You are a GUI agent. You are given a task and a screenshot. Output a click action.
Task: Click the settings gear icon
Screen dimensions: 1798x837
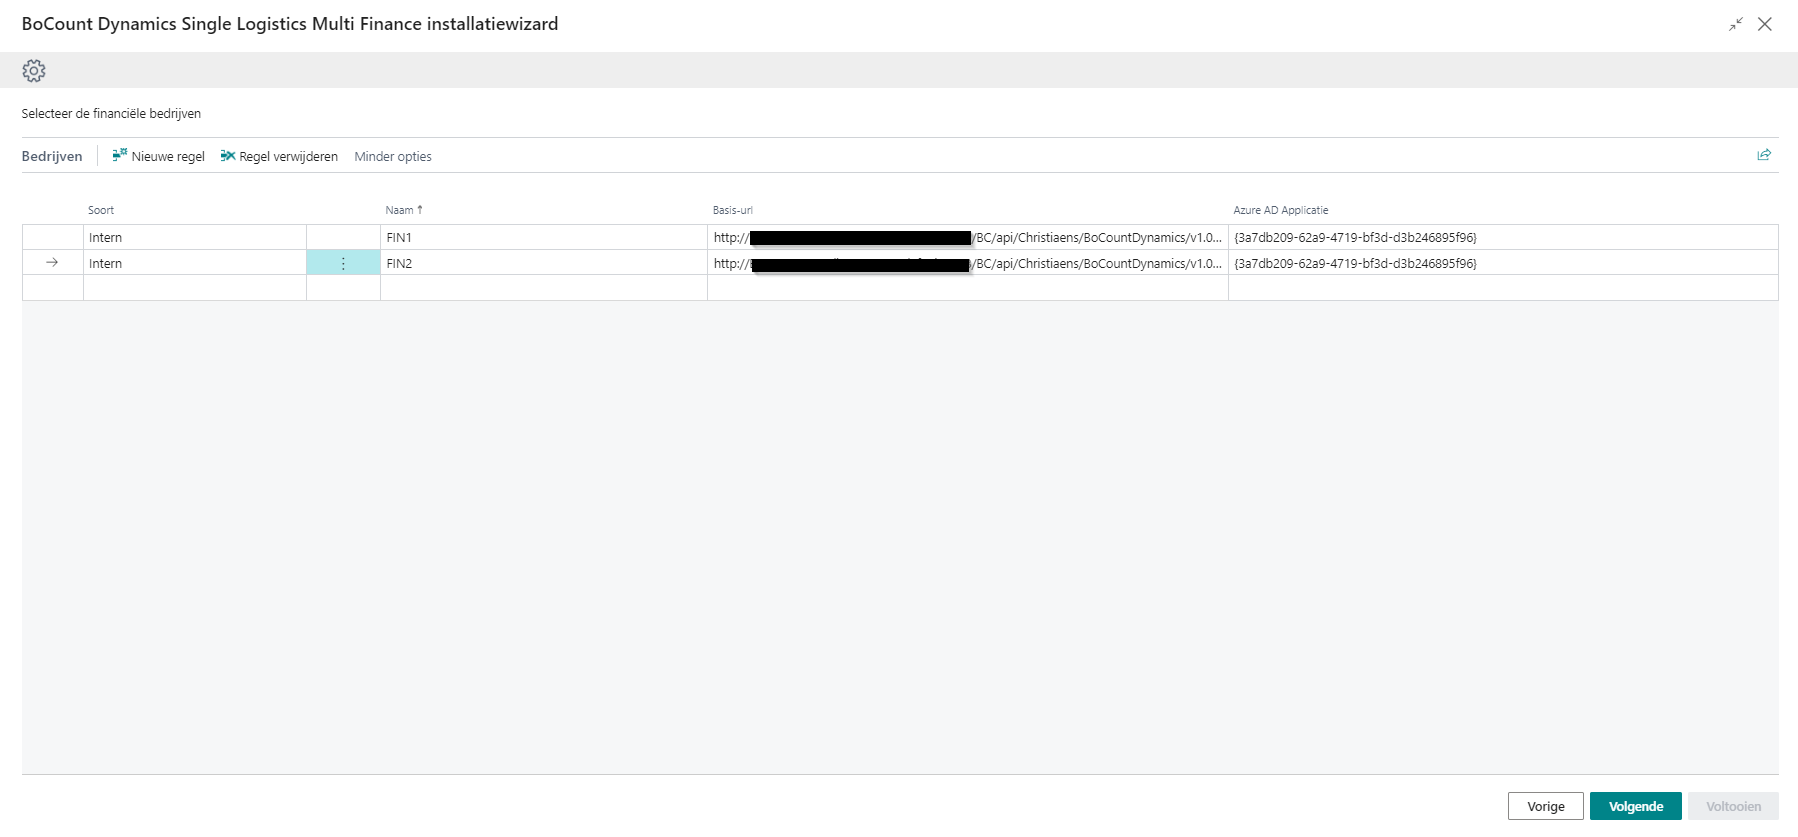34,71
